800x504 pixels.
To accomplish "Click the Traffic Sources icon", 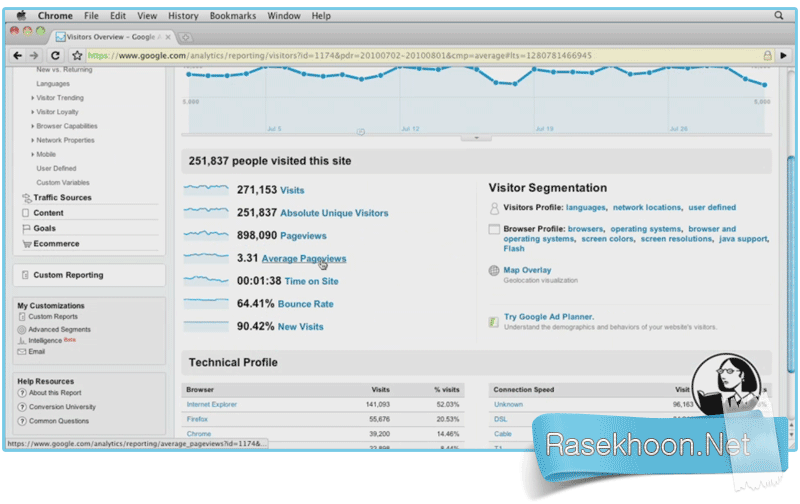I will 27,197.
